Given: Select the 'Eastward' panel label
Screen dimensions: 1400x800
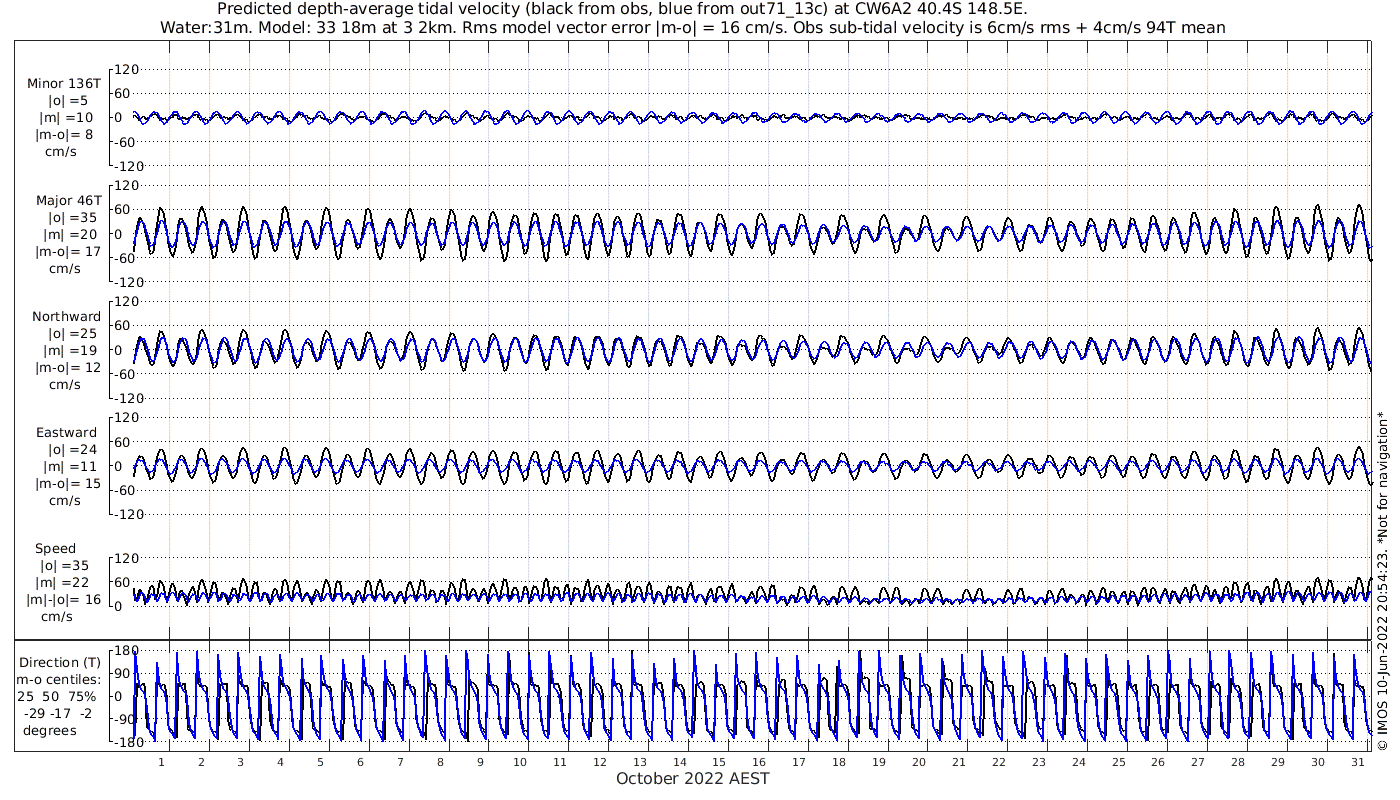Looking at the screenshot, I should [67, 434].
